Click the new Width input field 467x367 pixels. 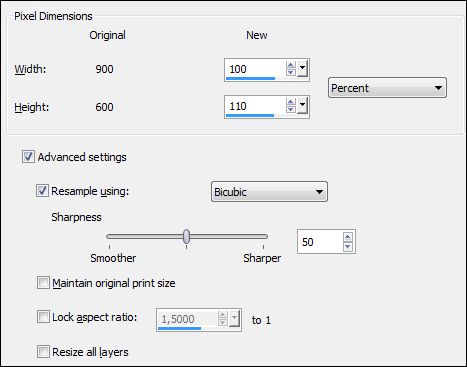coord(255,69)
